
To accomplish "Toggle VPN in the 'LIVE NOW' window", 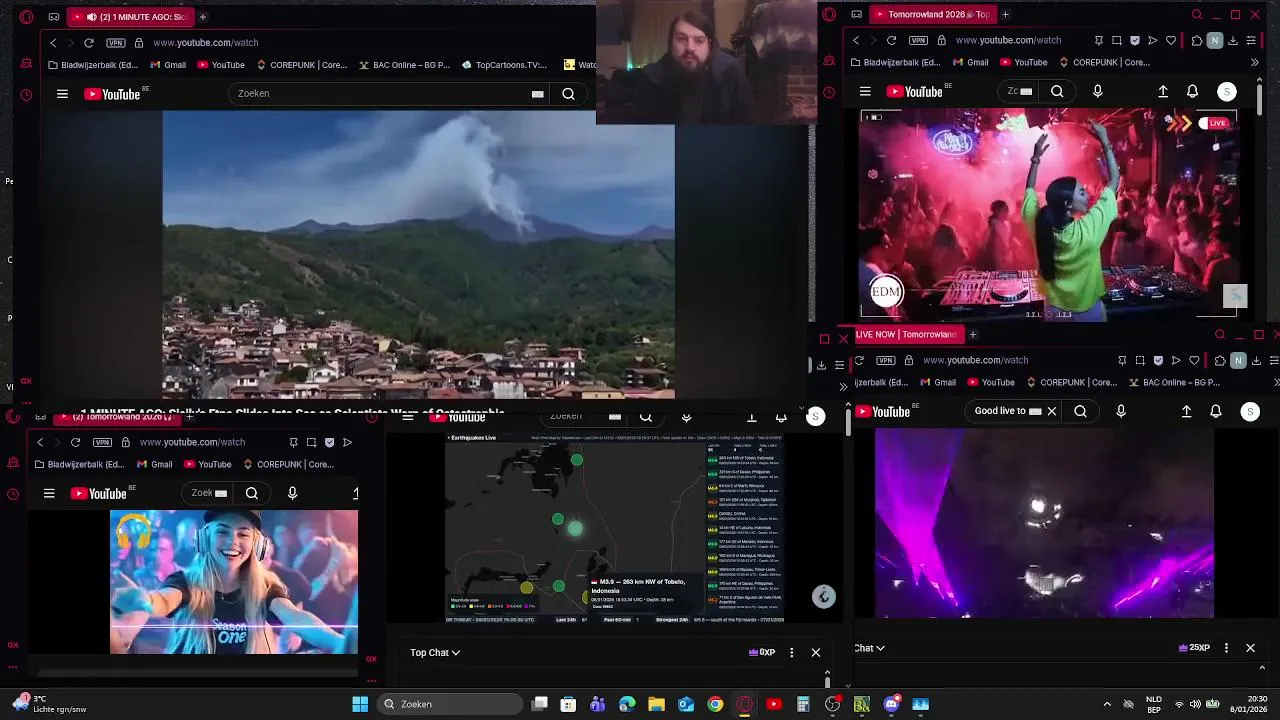I will pyautogui.click(x=886, y=361).
